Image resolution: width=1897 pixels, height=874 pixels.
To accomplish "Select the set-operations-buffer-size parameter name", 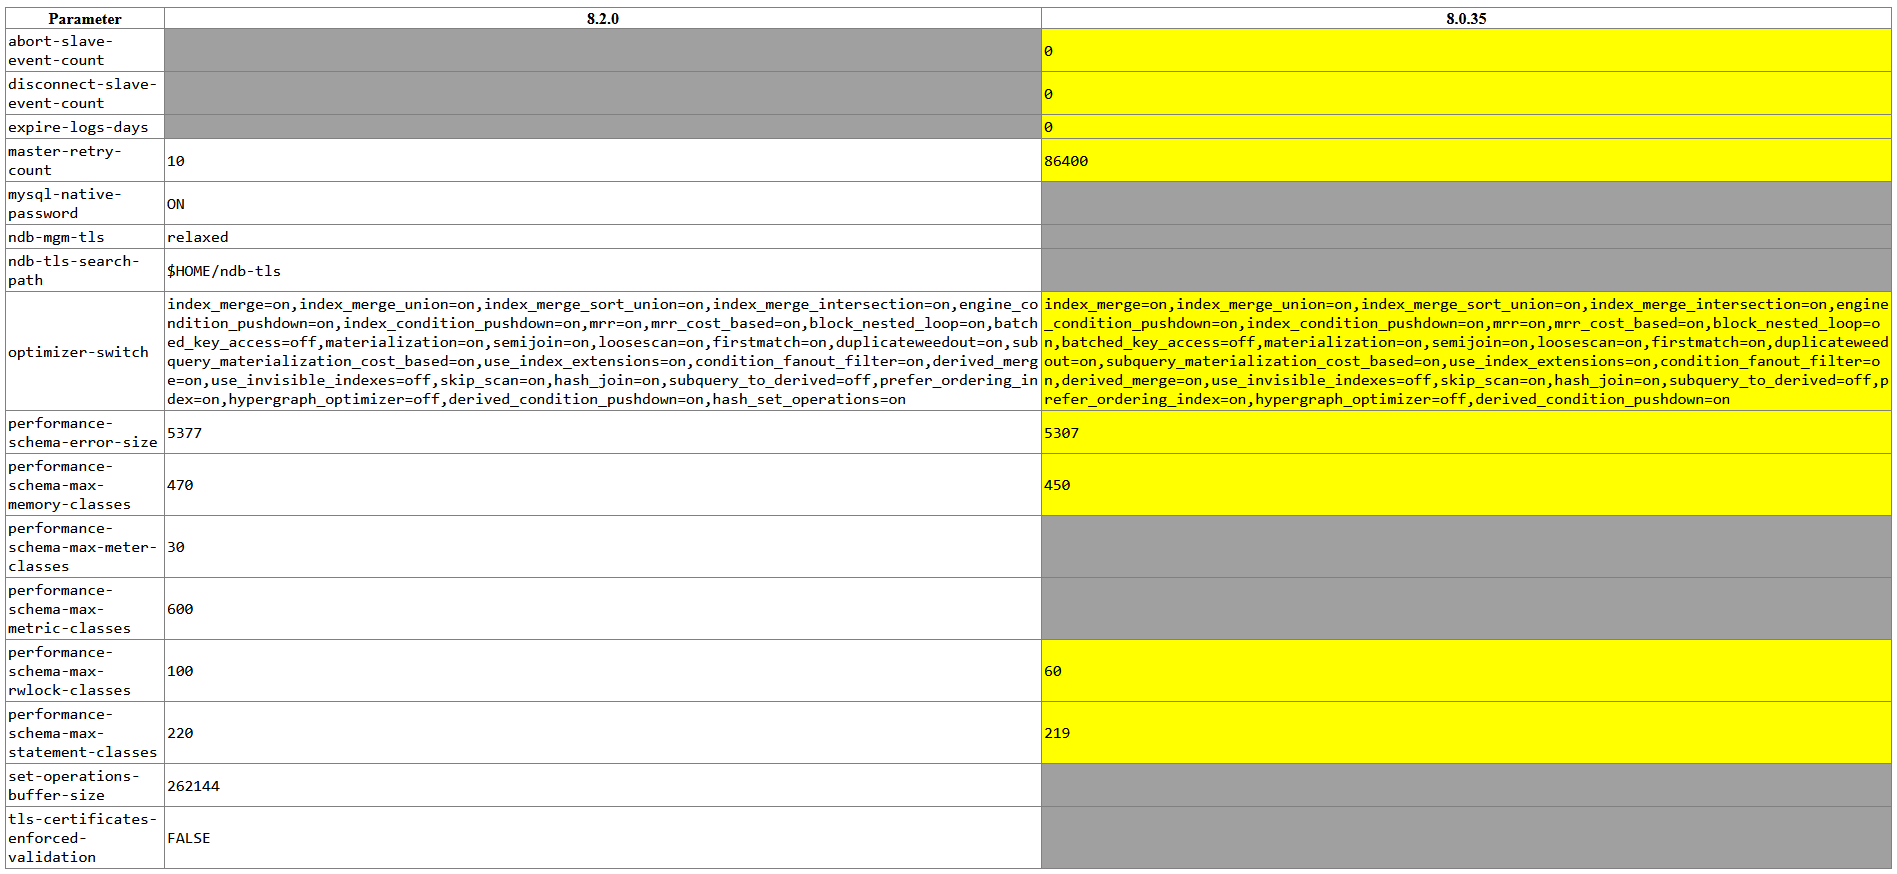I will (73, 785).
